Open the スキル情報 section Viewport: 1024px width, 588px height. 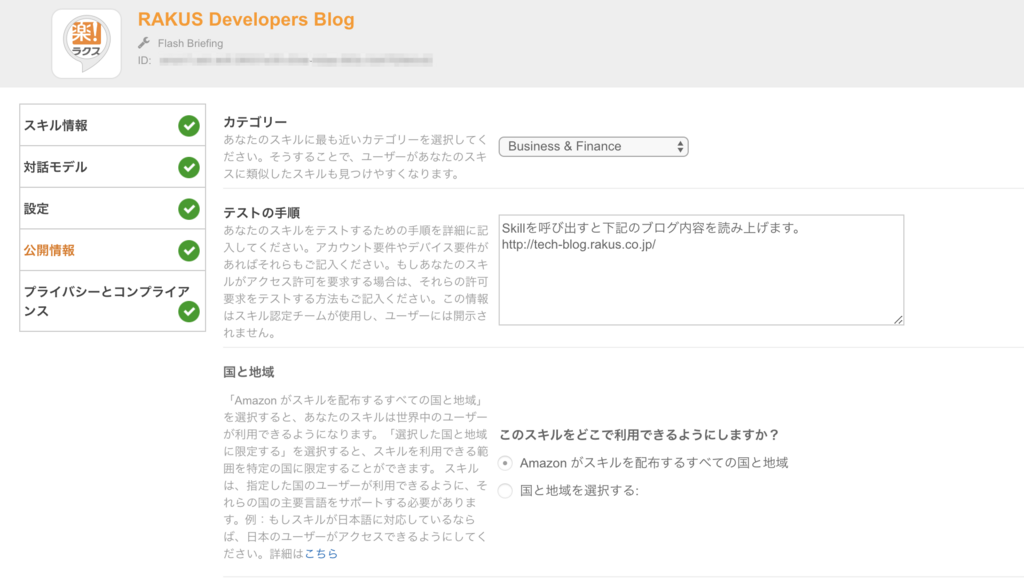coord(112,125)
